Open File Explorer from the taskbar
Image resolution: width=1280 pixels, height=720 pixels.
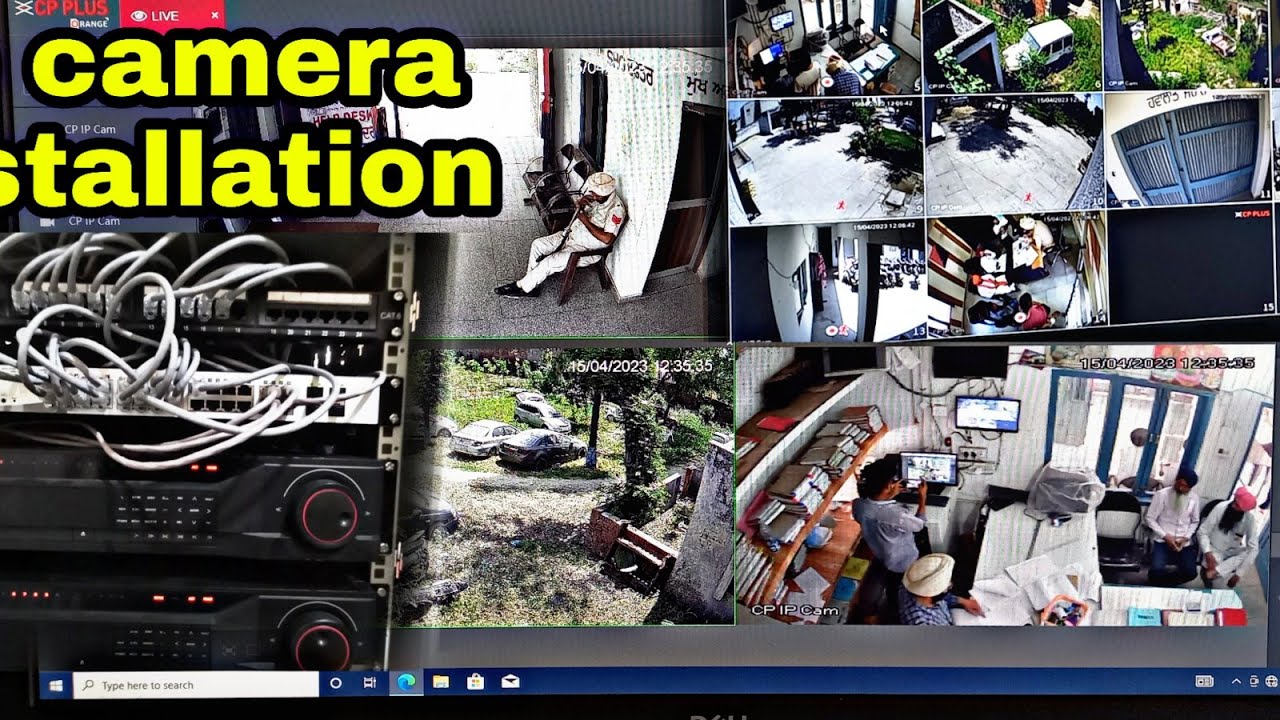[440, 683]
